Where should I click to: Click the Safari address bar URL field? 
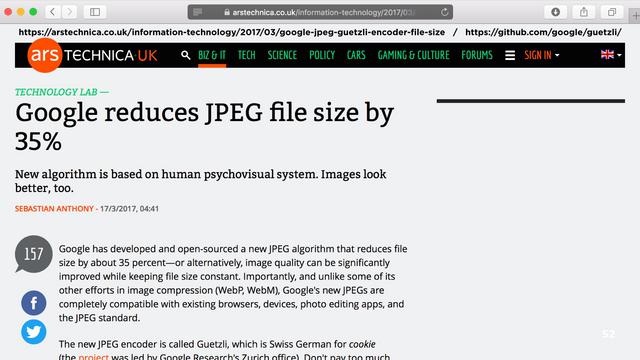pos(320,12)
